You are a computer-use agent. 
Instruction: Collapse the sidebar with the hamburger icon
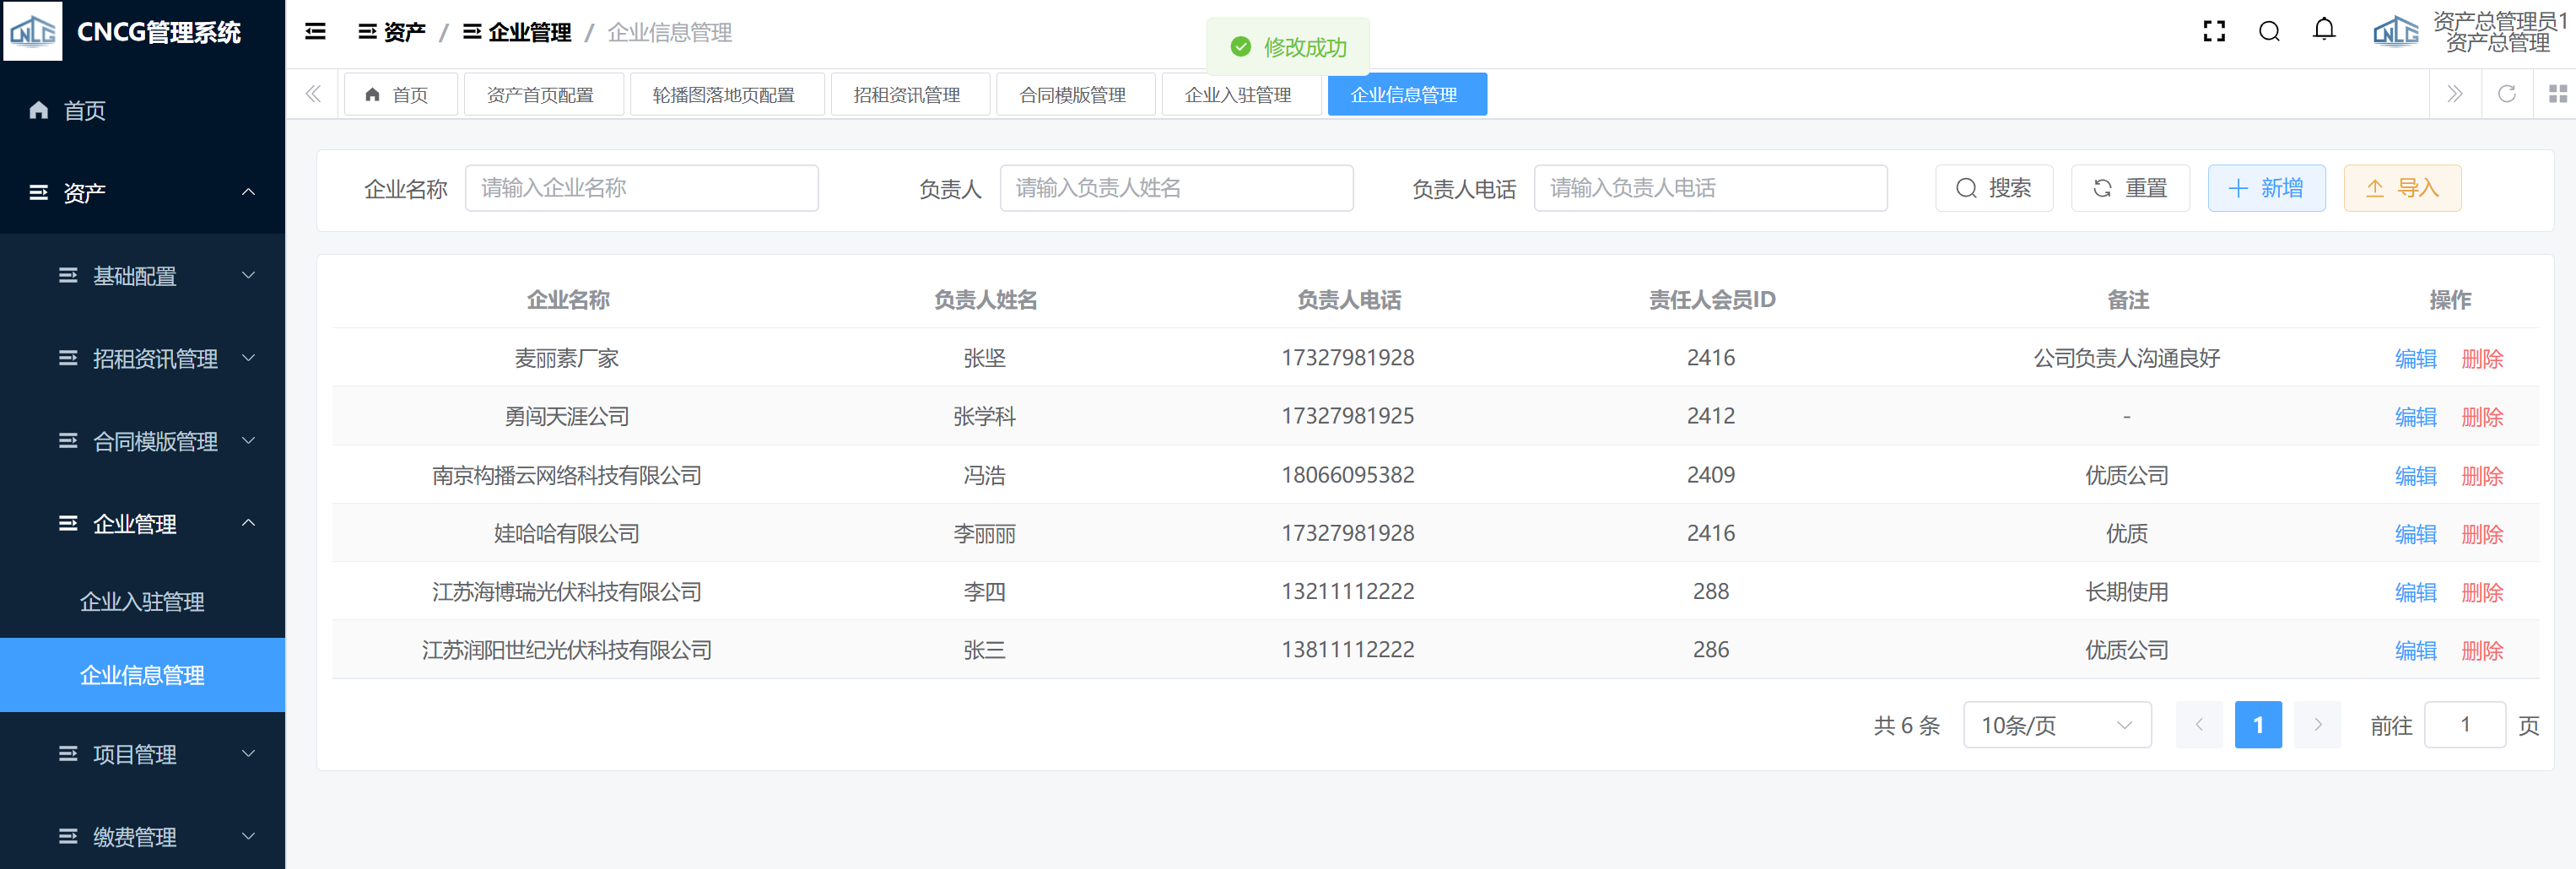(x=315, y=32)
